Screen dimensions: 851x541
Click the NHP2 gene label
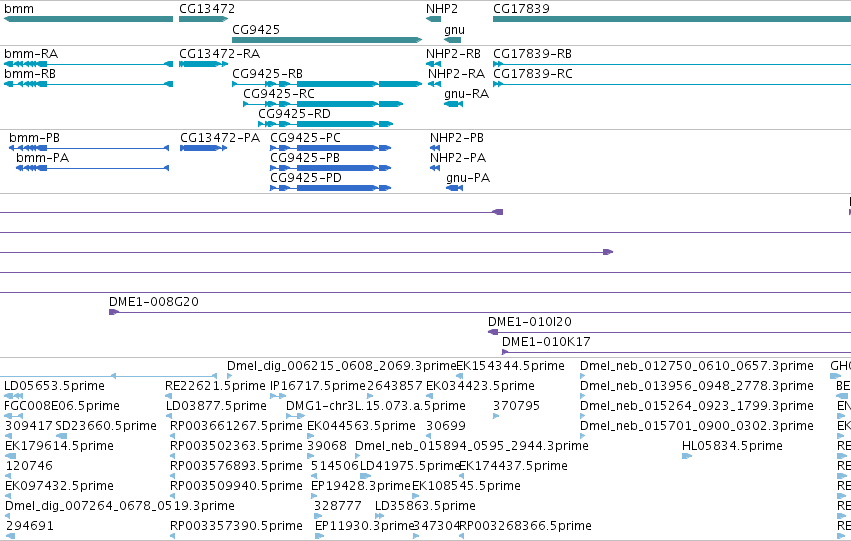442,9
